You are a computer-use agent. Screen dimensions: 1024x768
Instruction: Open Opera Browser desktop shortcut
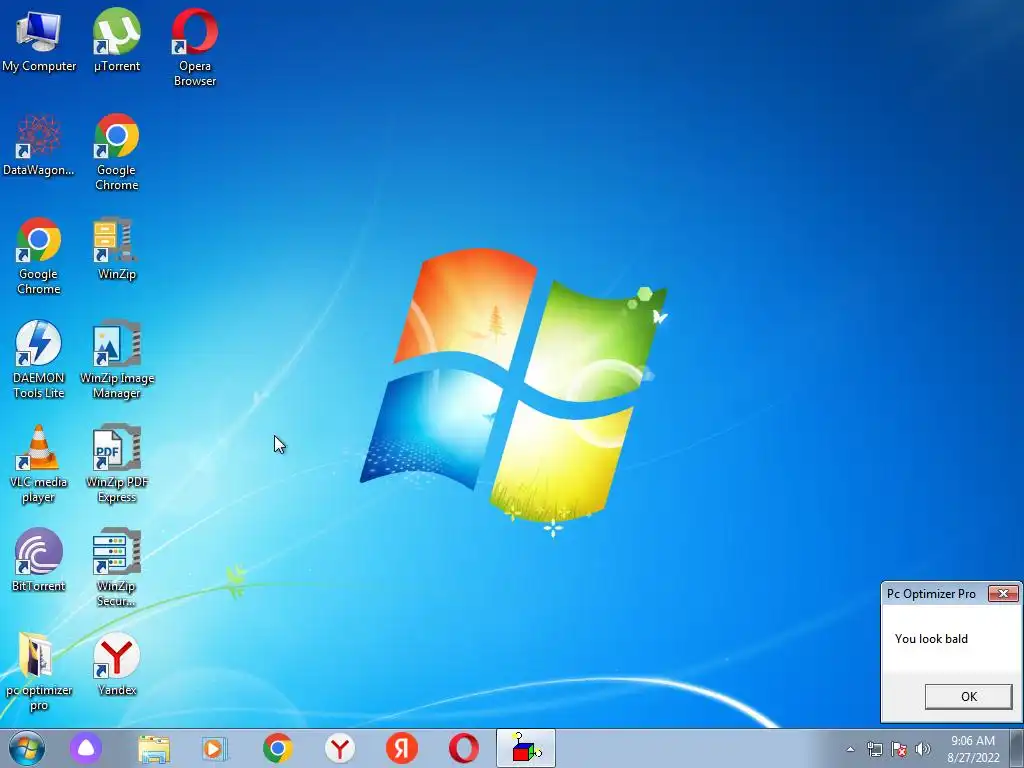pyautogui.click(x=195, y=47)
